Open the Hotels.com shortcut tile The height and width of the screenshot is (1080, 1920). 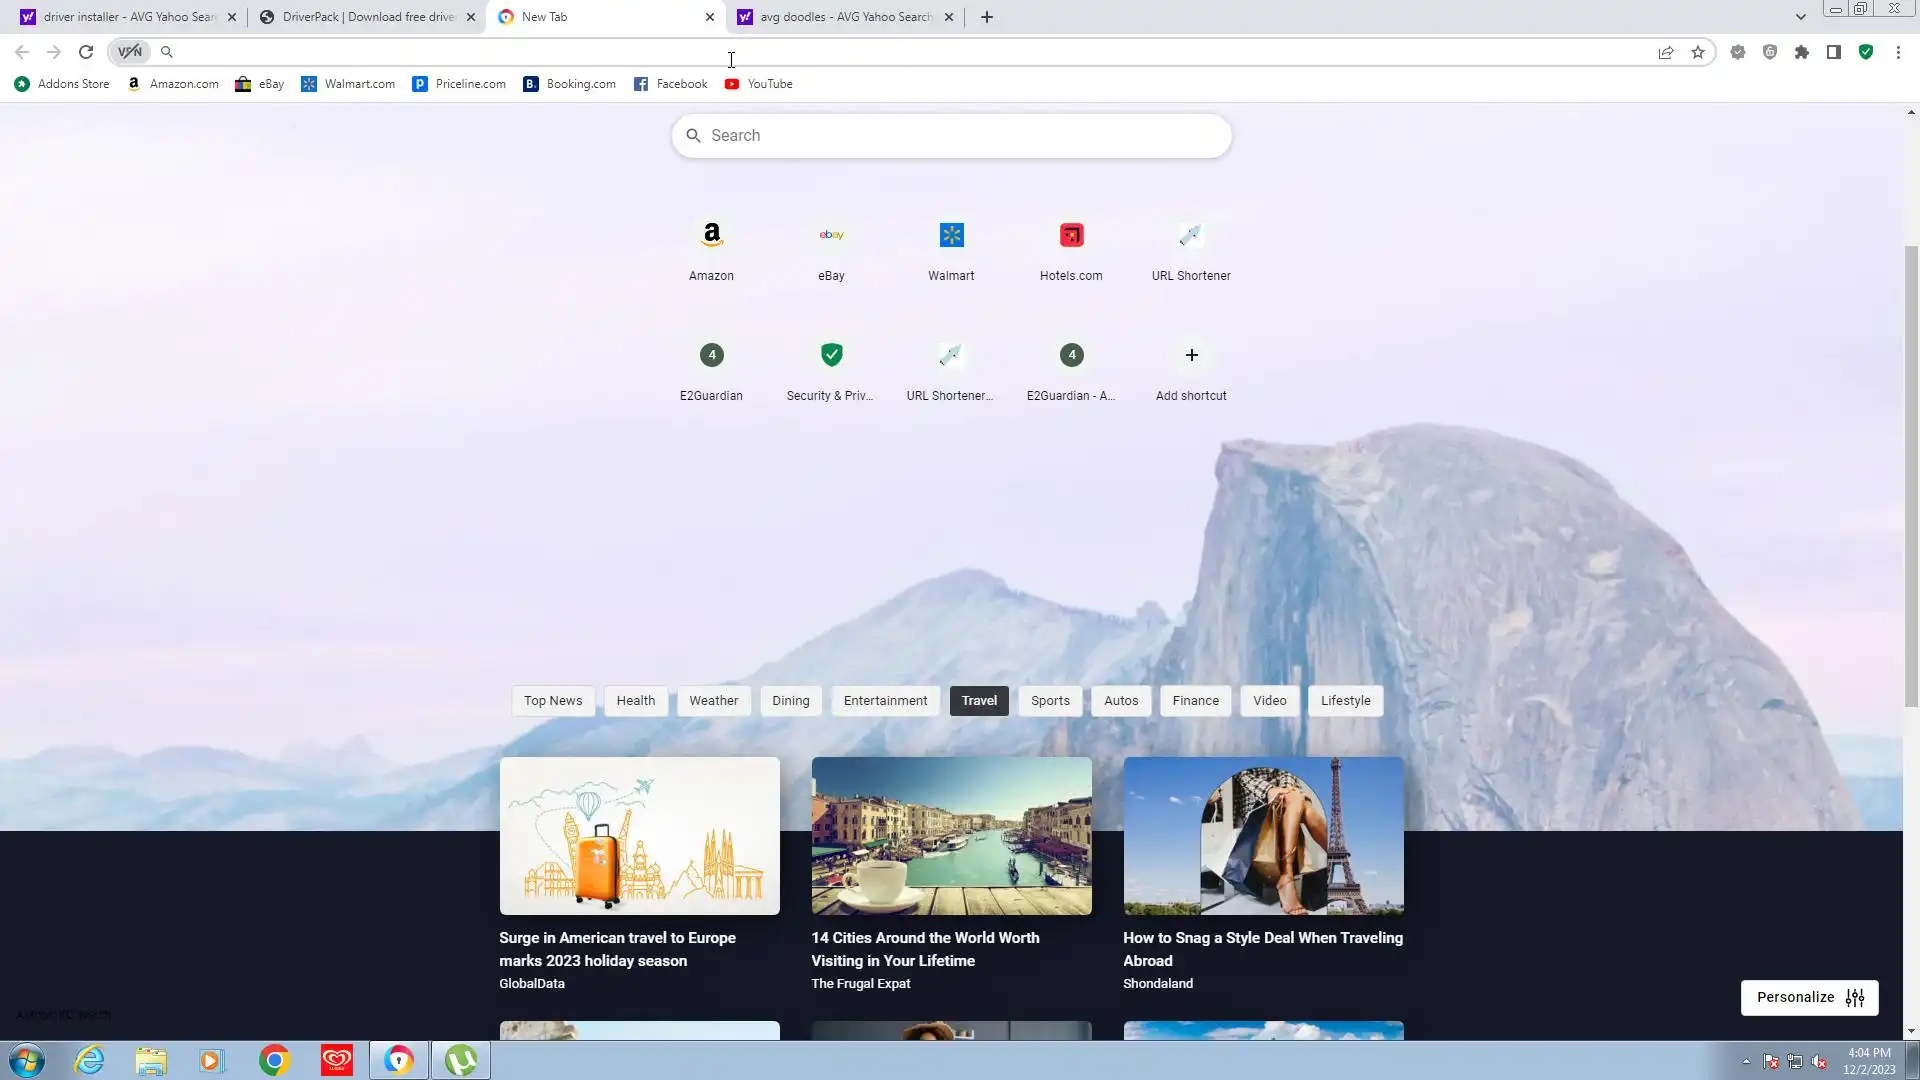click(1071, 248)
